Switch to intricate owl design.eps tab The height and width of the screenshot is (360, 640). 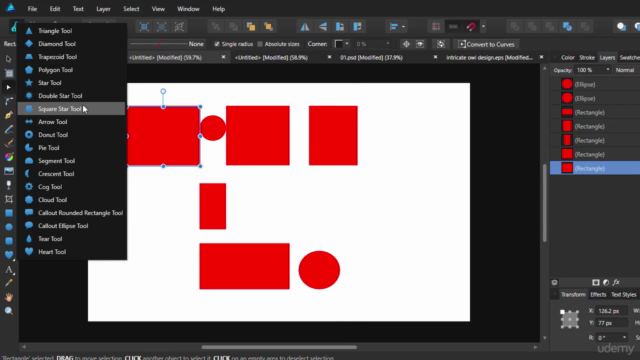pyautogui.click(x=489, y=58)
